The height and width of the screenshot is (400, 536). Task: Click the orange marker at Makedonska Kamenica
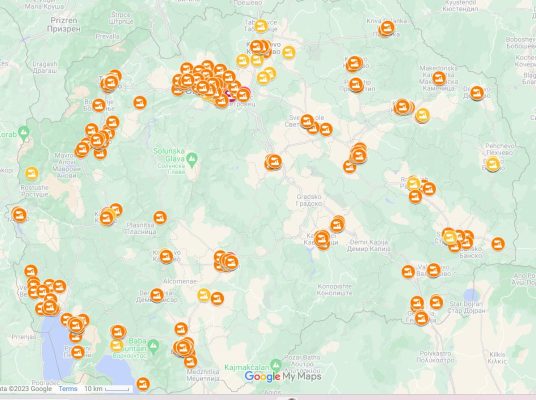pyautogui.click(x=439, y=78)
